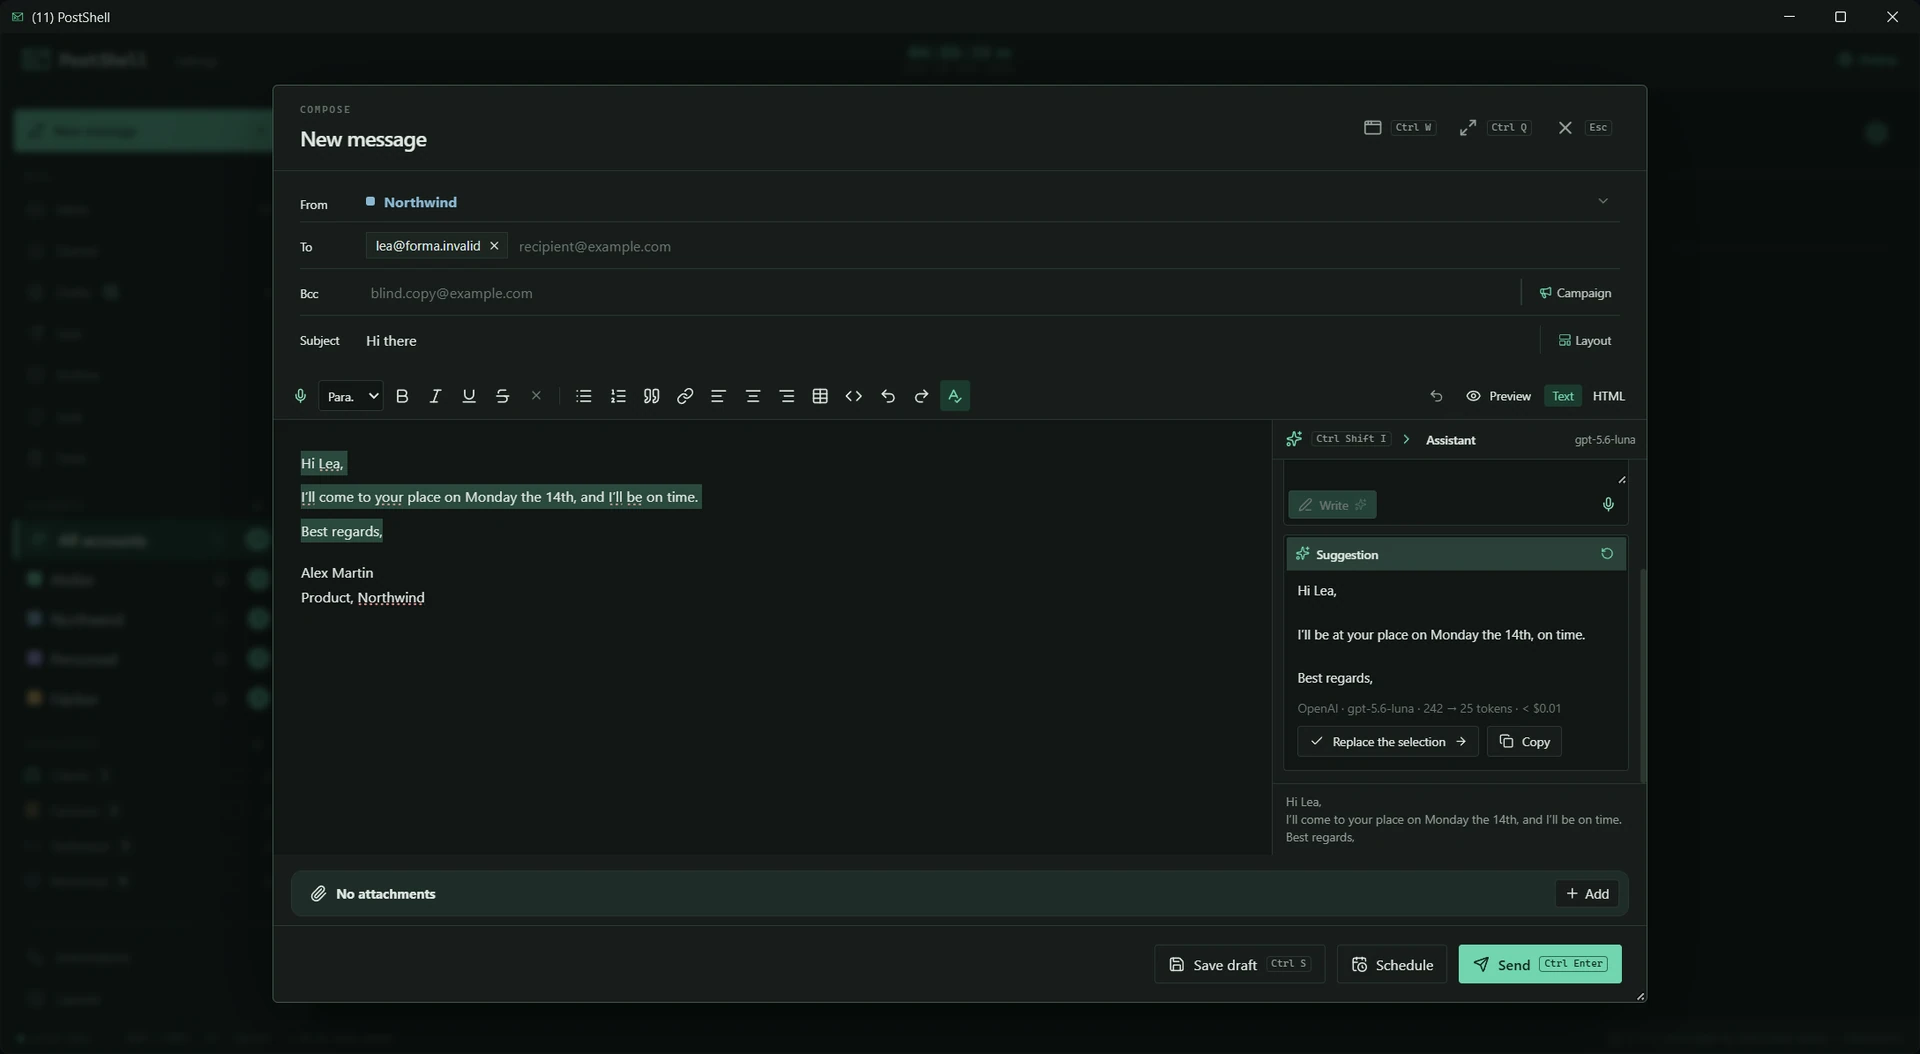Copy the suggestion text
1920x1054 pixels.
1524,741
